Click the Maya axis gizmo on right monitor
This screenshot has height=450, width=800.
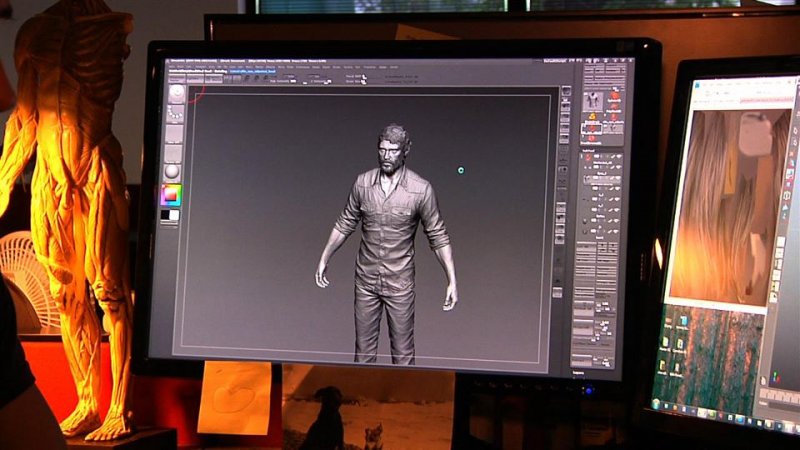(777, 378)
